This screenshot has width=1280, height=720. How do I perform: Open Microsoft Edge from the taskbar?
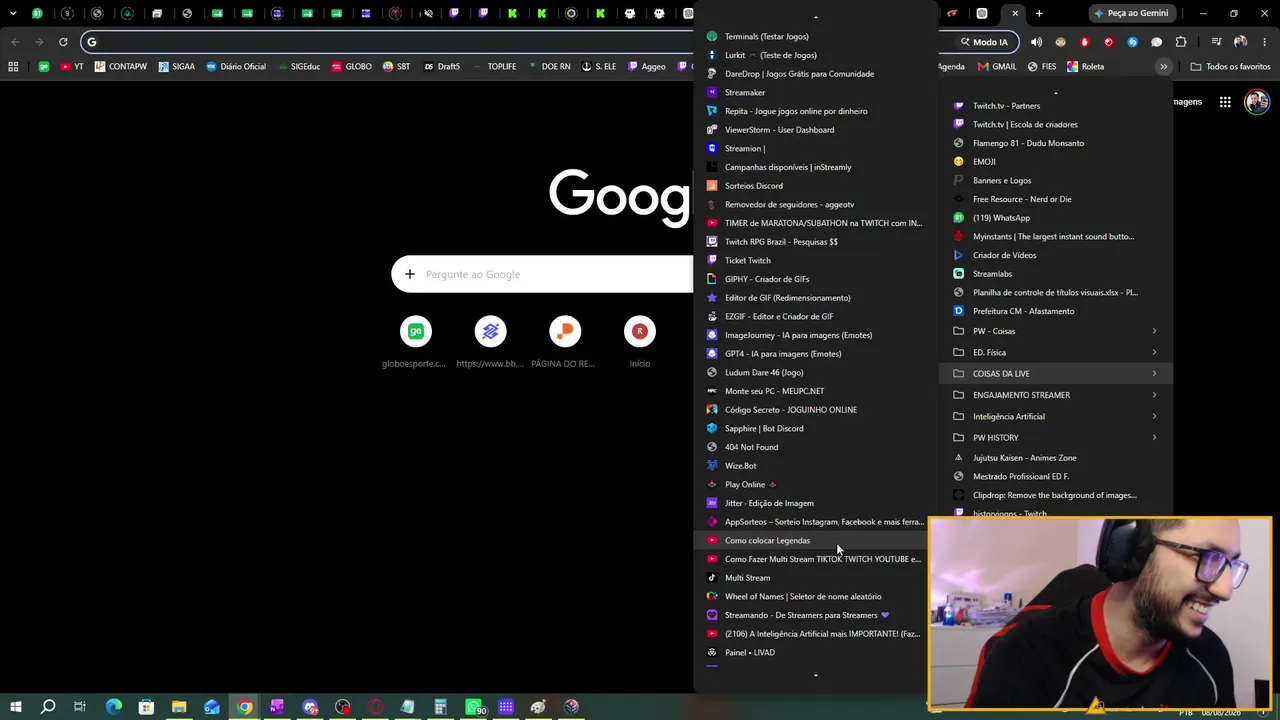click(x=114, y=707)
